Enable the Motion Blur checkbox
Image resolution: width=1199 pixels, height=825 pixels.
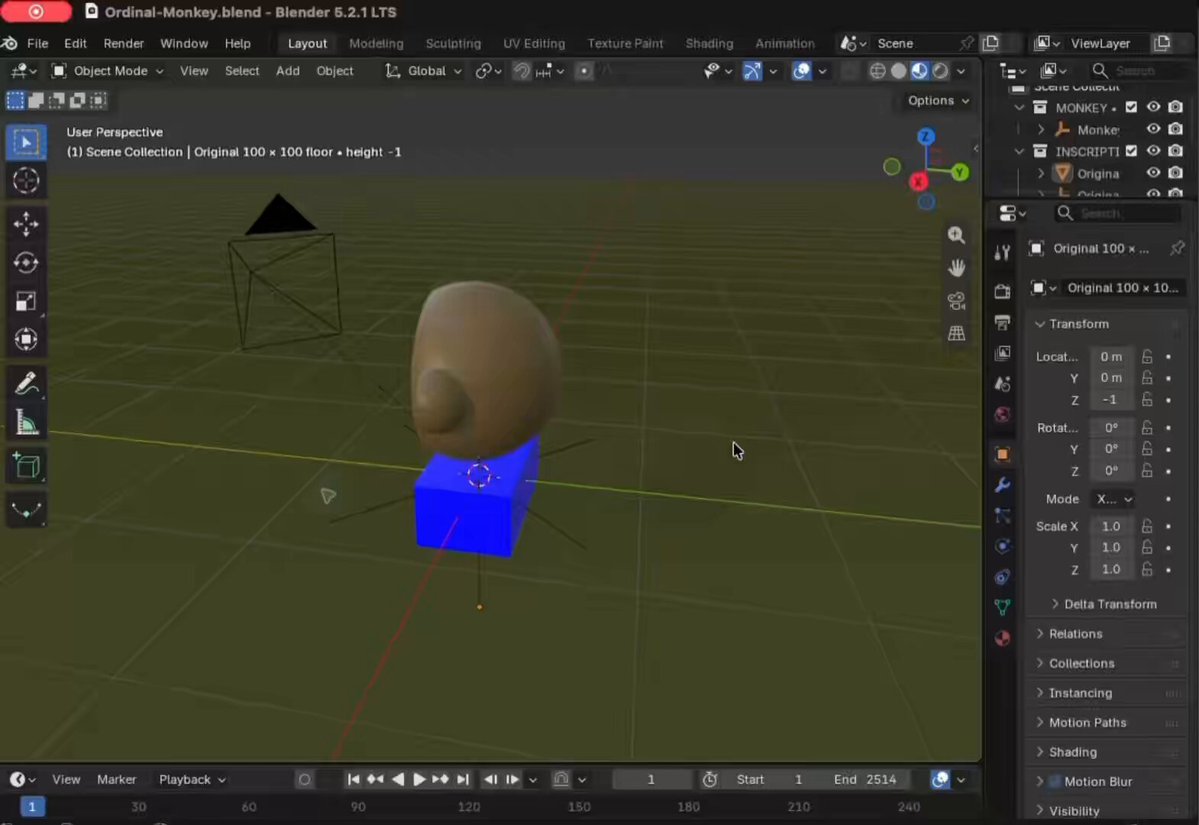point(1054,781)
